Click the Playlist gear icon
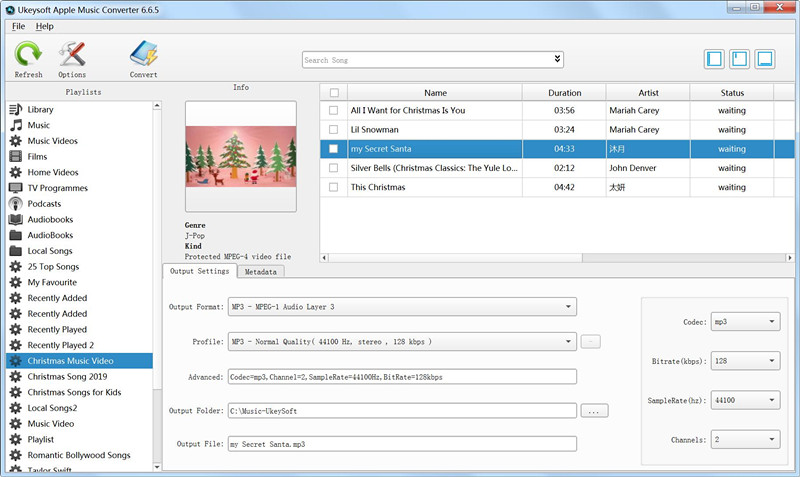Viewport: 800px width, 477px height. (x=16, y=439)
